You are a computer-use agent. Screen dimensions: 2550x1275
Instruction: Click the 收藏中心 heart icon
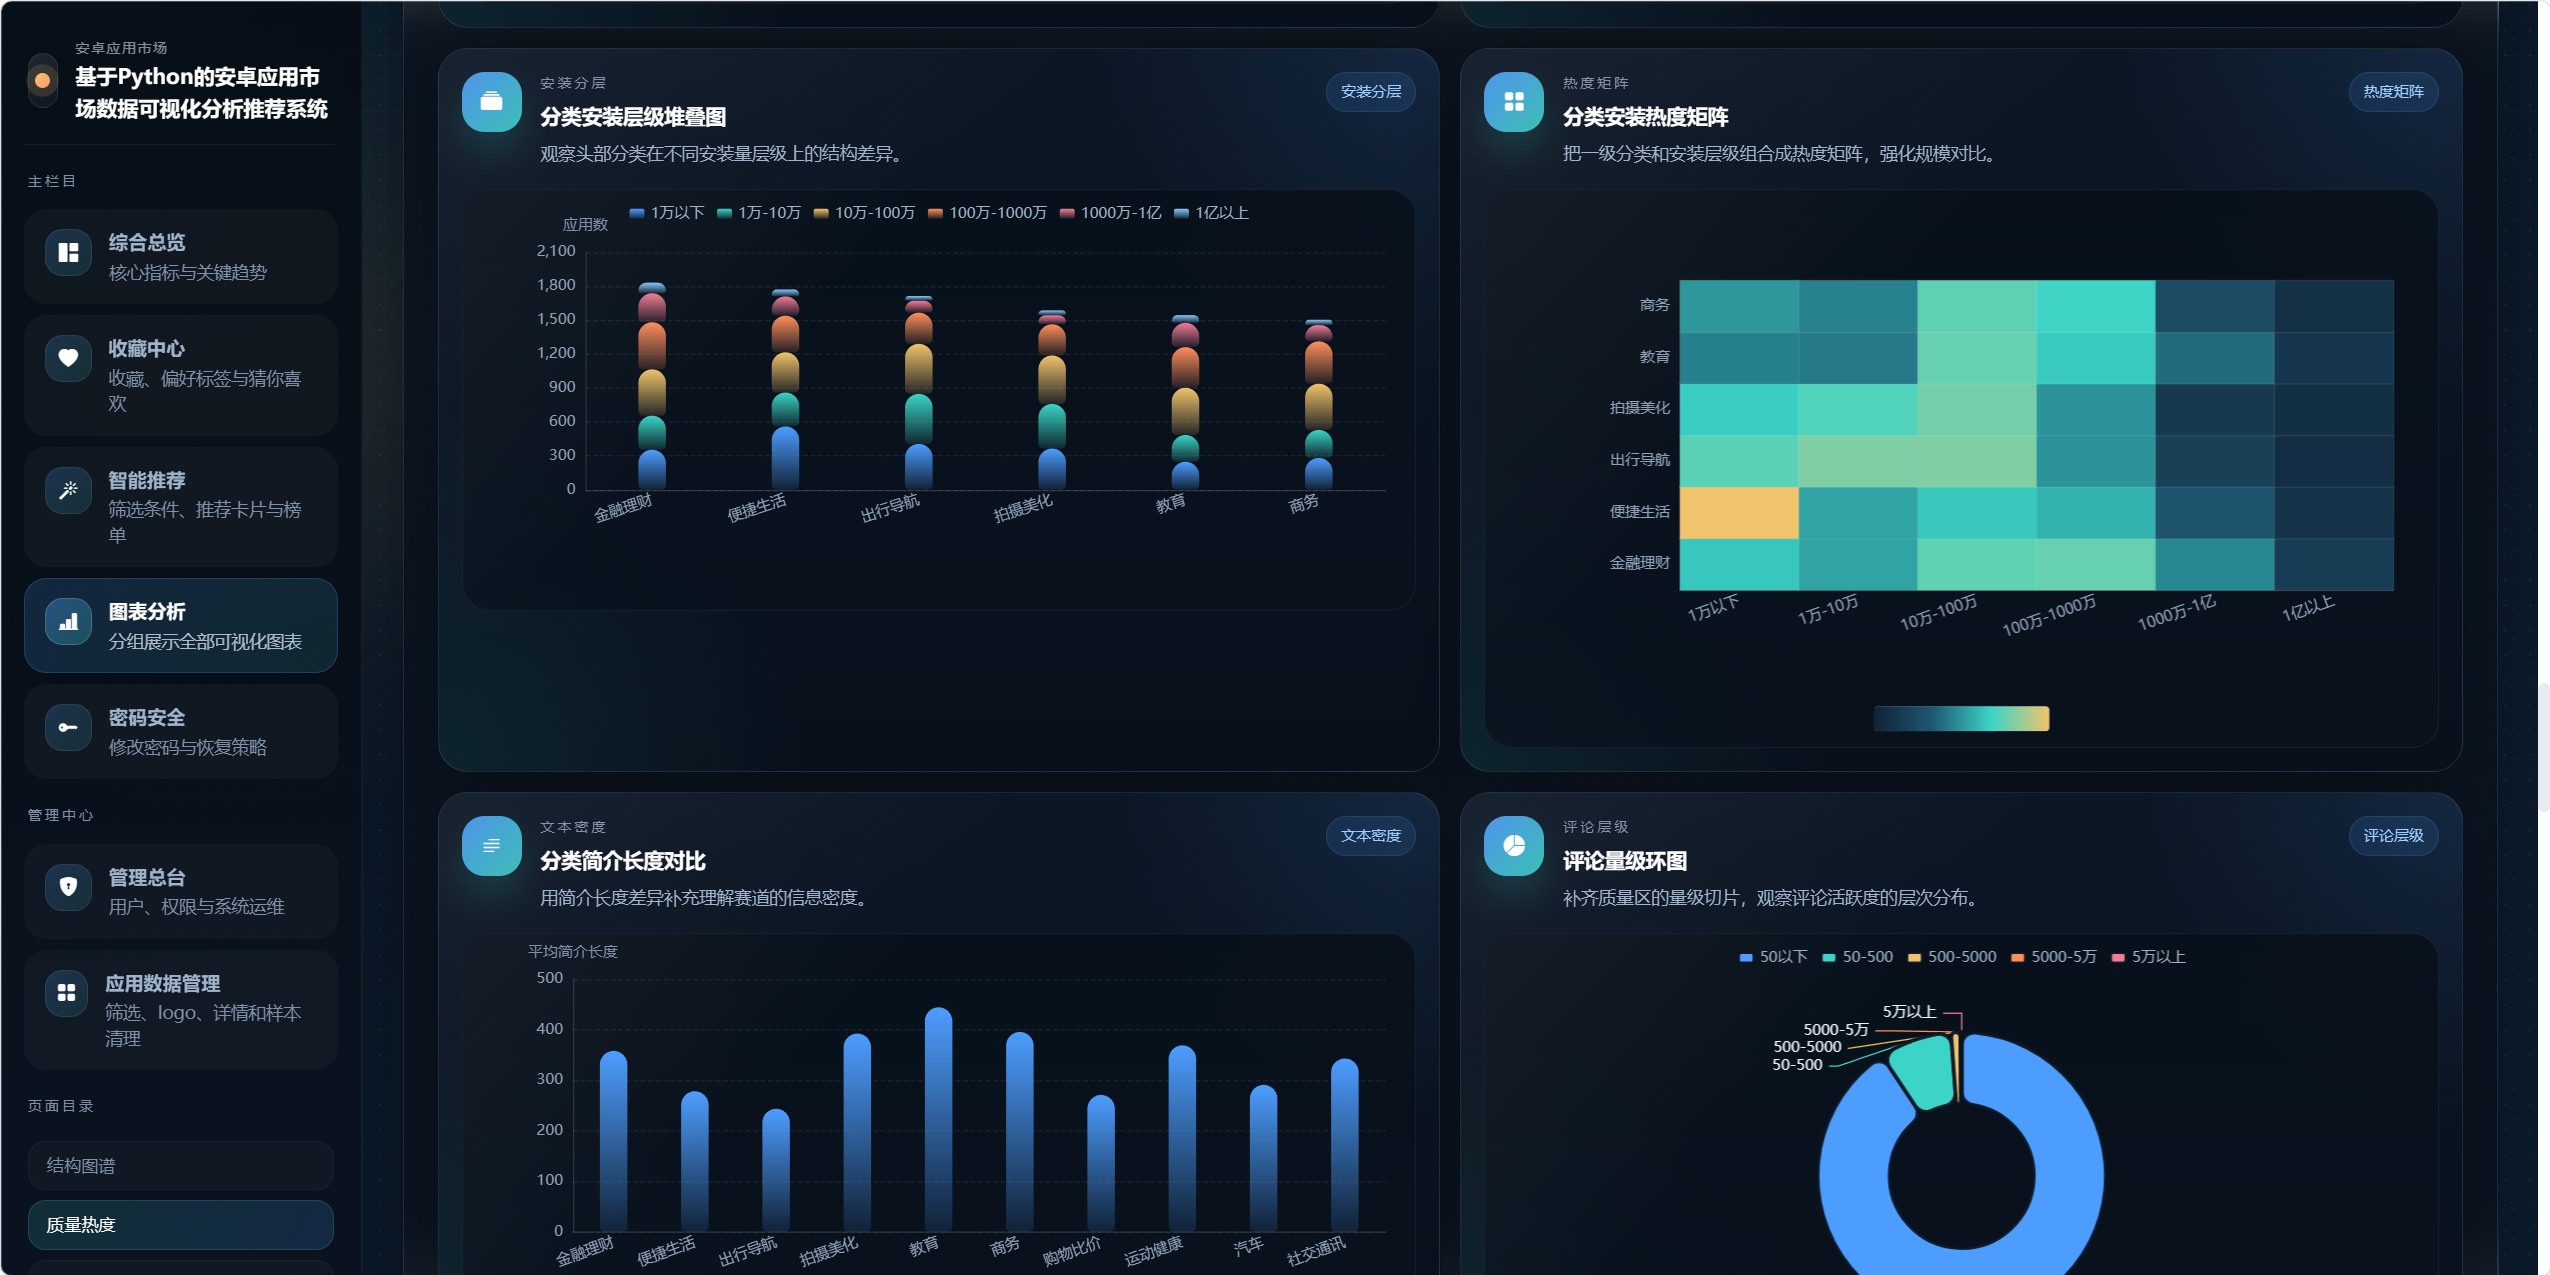coord(68,358)
